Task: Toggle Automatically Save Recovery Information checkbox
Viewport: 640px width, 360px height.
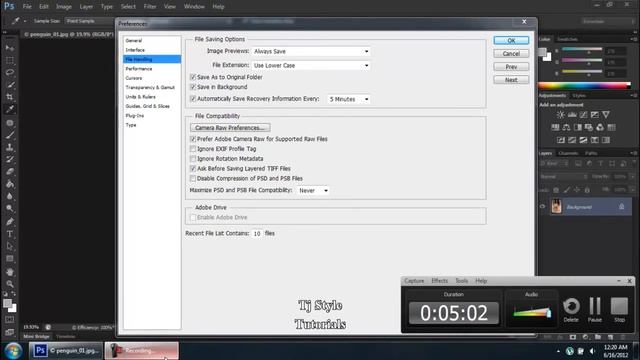Action: (193, 99)
